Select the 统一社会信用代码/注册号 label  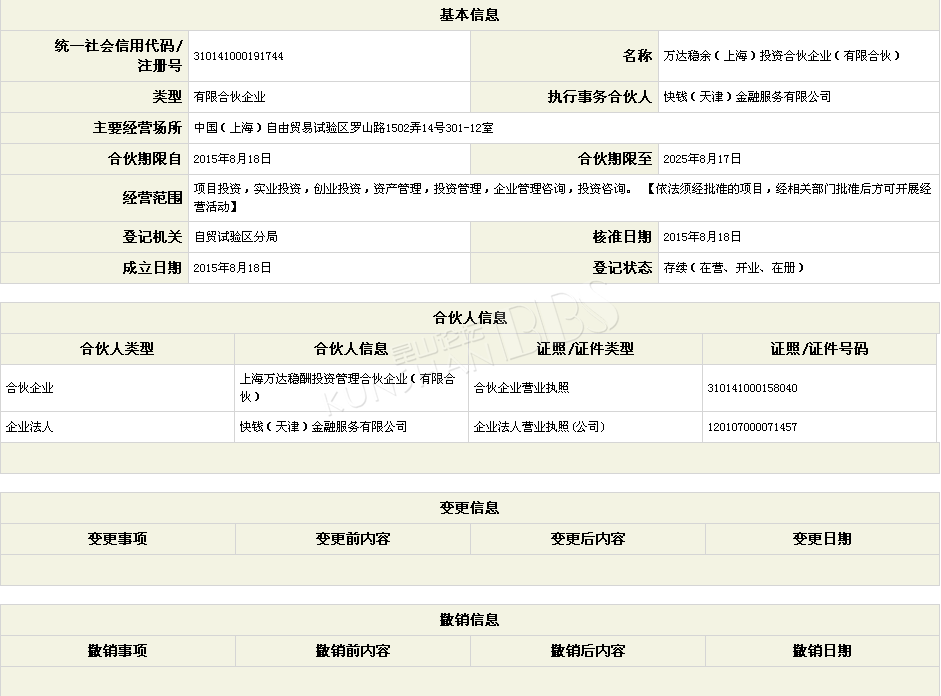(x=118, y=55)
